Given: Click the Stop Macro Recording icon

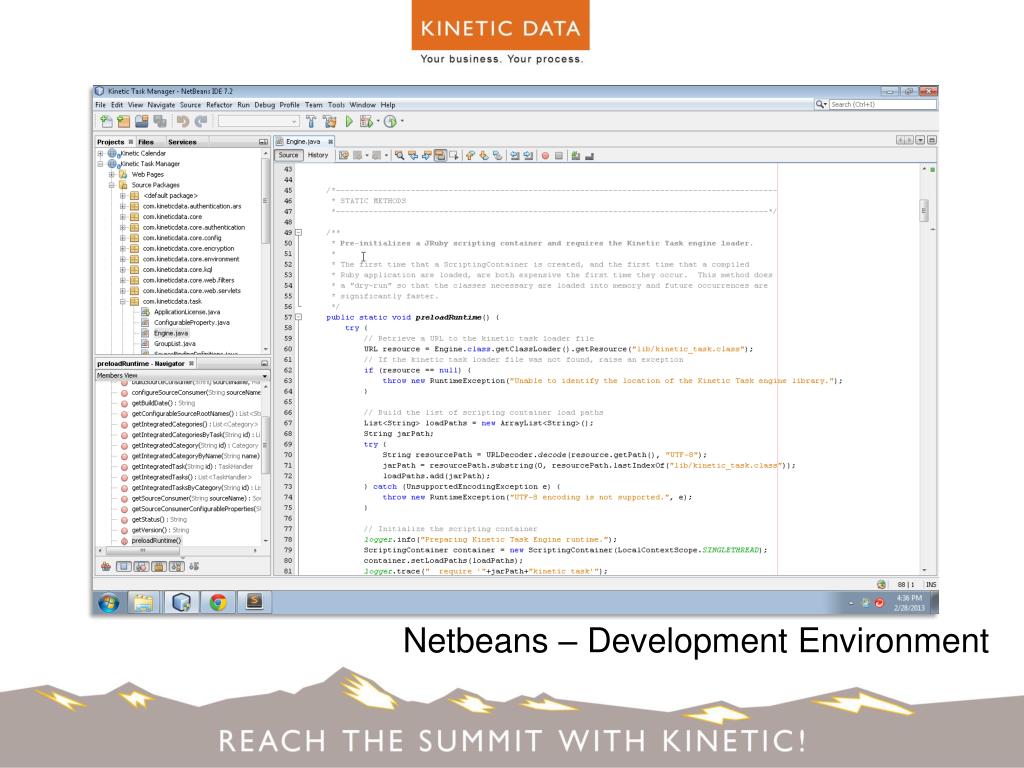Looking at the screenshot, I should point(559,156).
